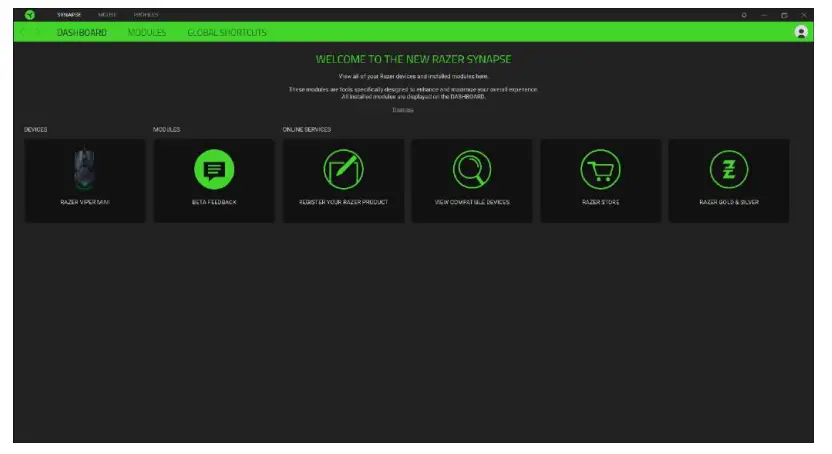Open the Razer Gold & Silver icon
Viewport: 832px width, 454px height.
coord(729,169)
